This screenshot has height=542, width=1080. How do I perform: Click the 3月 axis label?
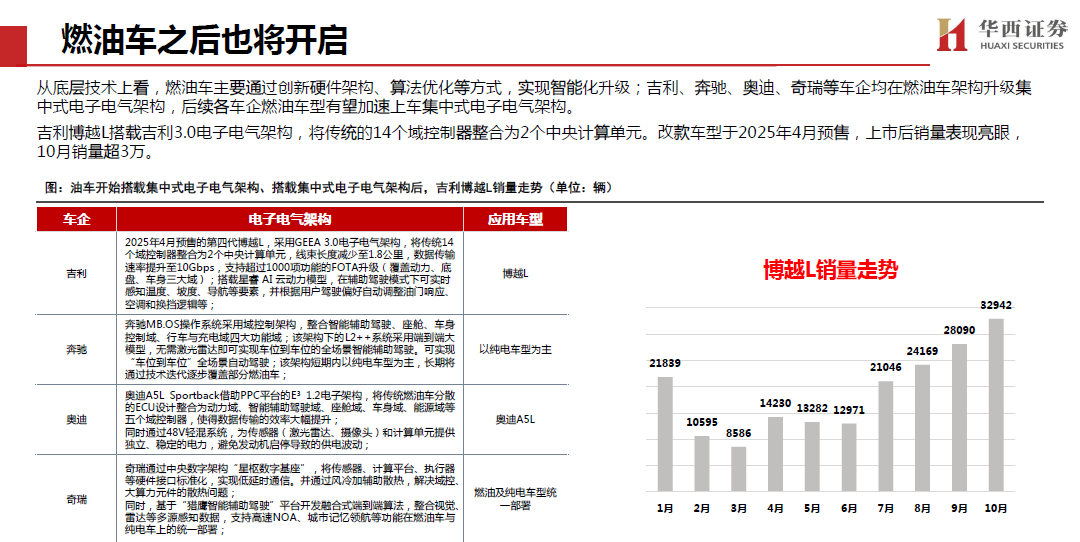tap(738, 508)
